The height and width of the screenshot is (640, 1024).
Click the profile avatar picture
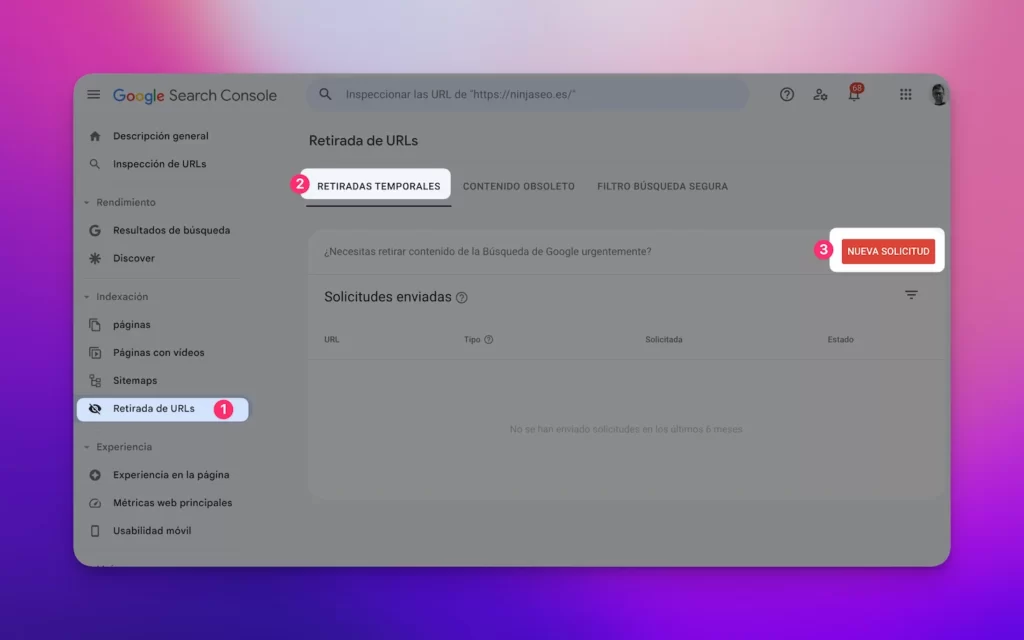[x=938, y=94]
